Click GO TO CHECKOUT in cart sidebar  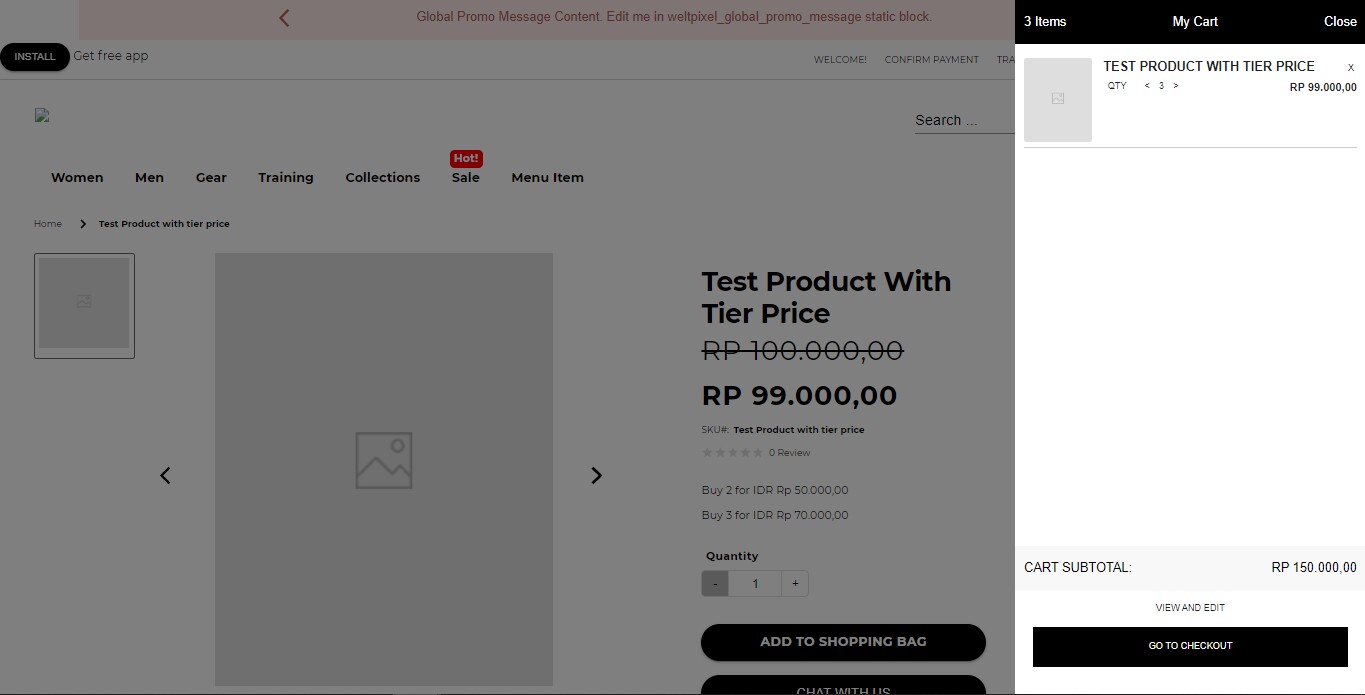click(1190, 646)
